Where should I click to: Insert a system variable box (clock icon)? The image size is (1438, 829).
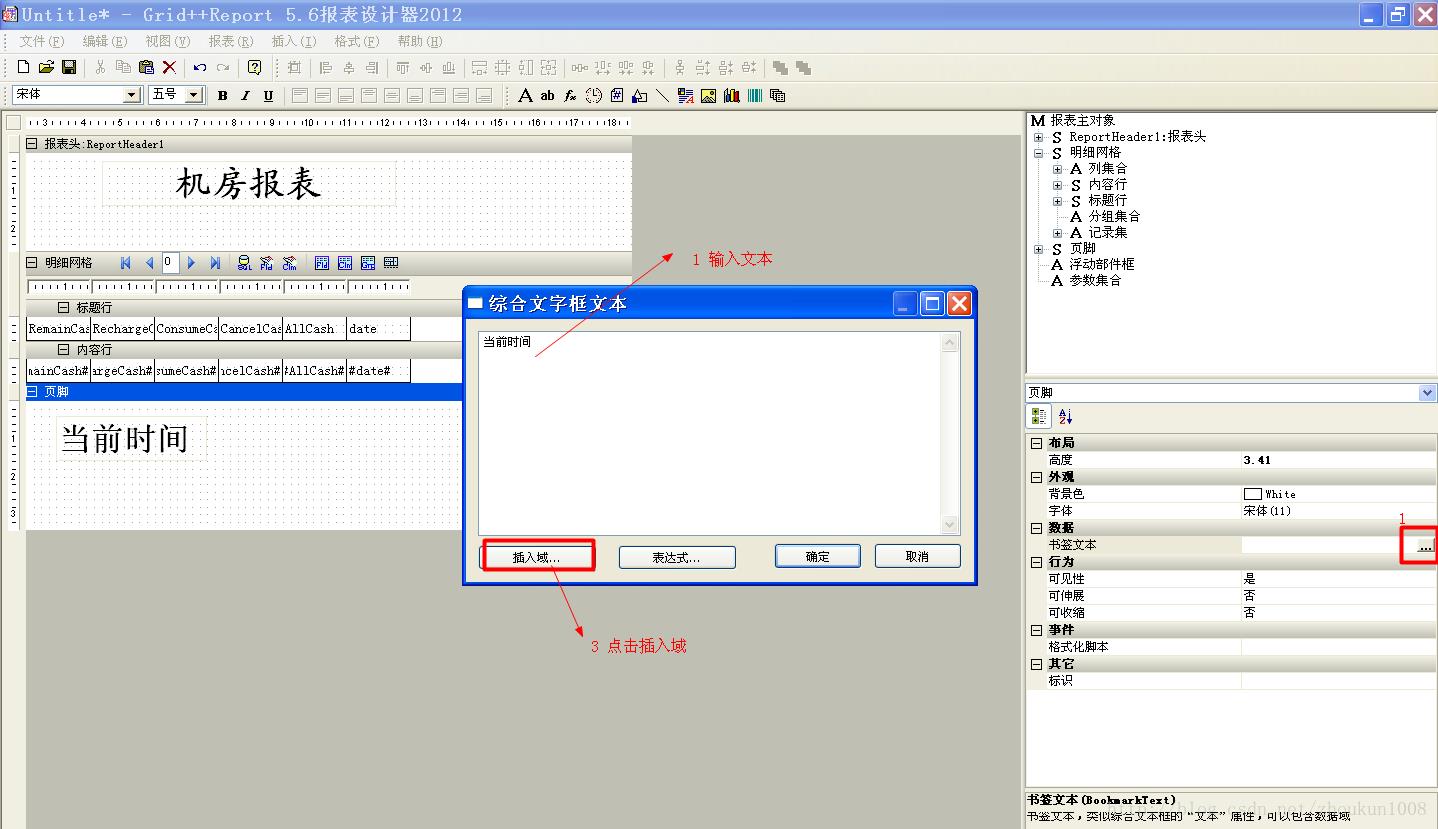(x=594, y=95)
